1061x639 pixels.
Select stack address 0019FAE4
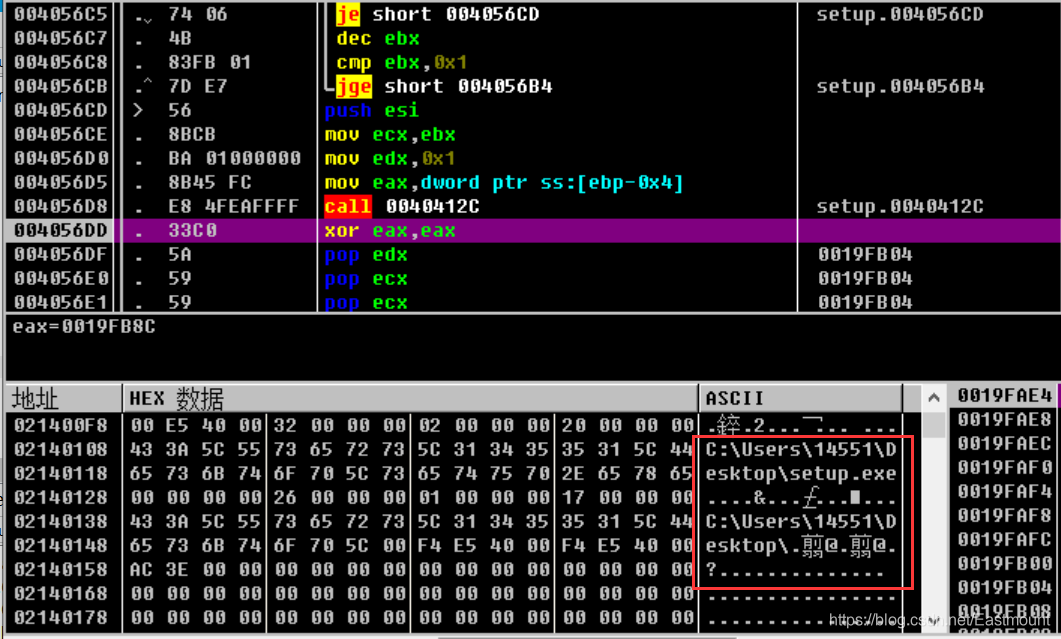[x=1004, y=395]
